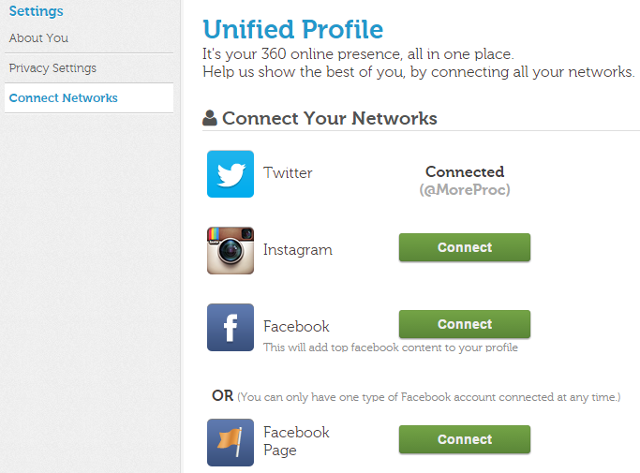This screenshot has width=640, height=473.
Task: Open Privacy Settings in the sidebar
Action: (53, 68)
